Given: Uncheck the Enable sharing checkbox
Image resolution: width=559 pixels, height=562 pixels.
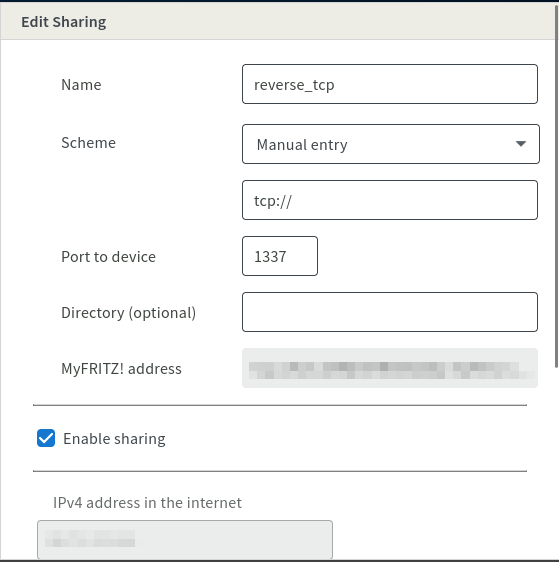Looking at the screenshot, I should coord(46,438).
